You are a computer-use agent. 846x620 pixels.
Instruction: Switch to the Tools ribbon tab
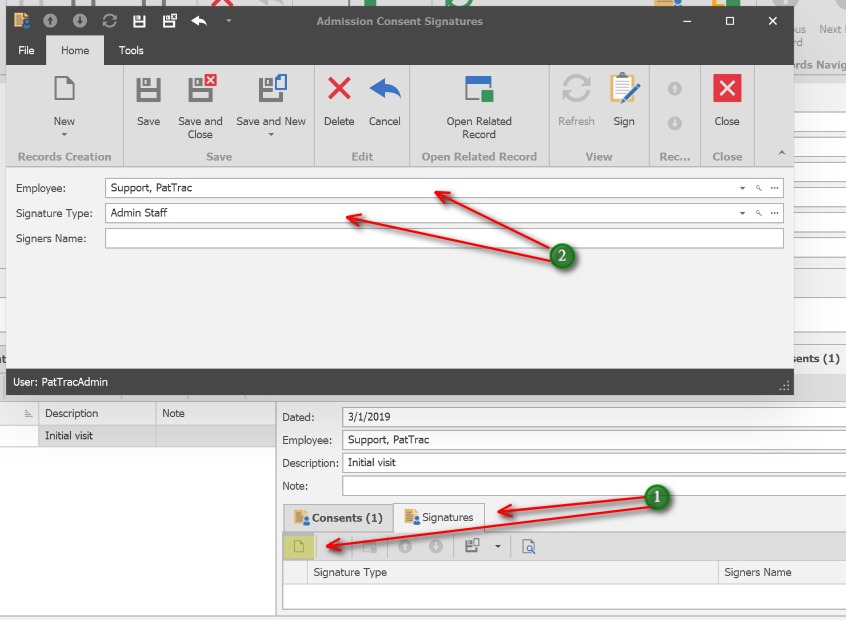131,50
